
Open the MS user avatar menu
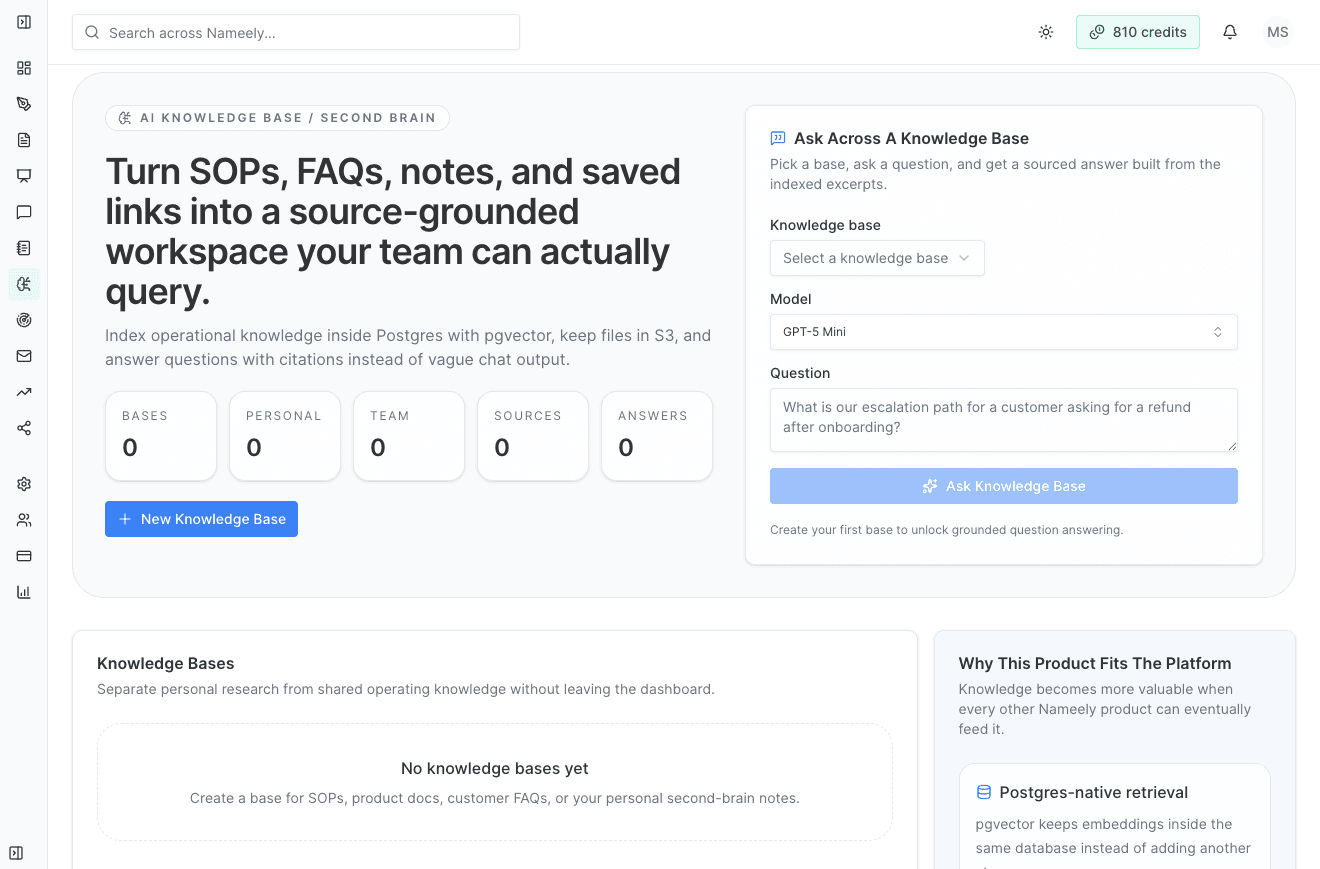coord(1277,31)
